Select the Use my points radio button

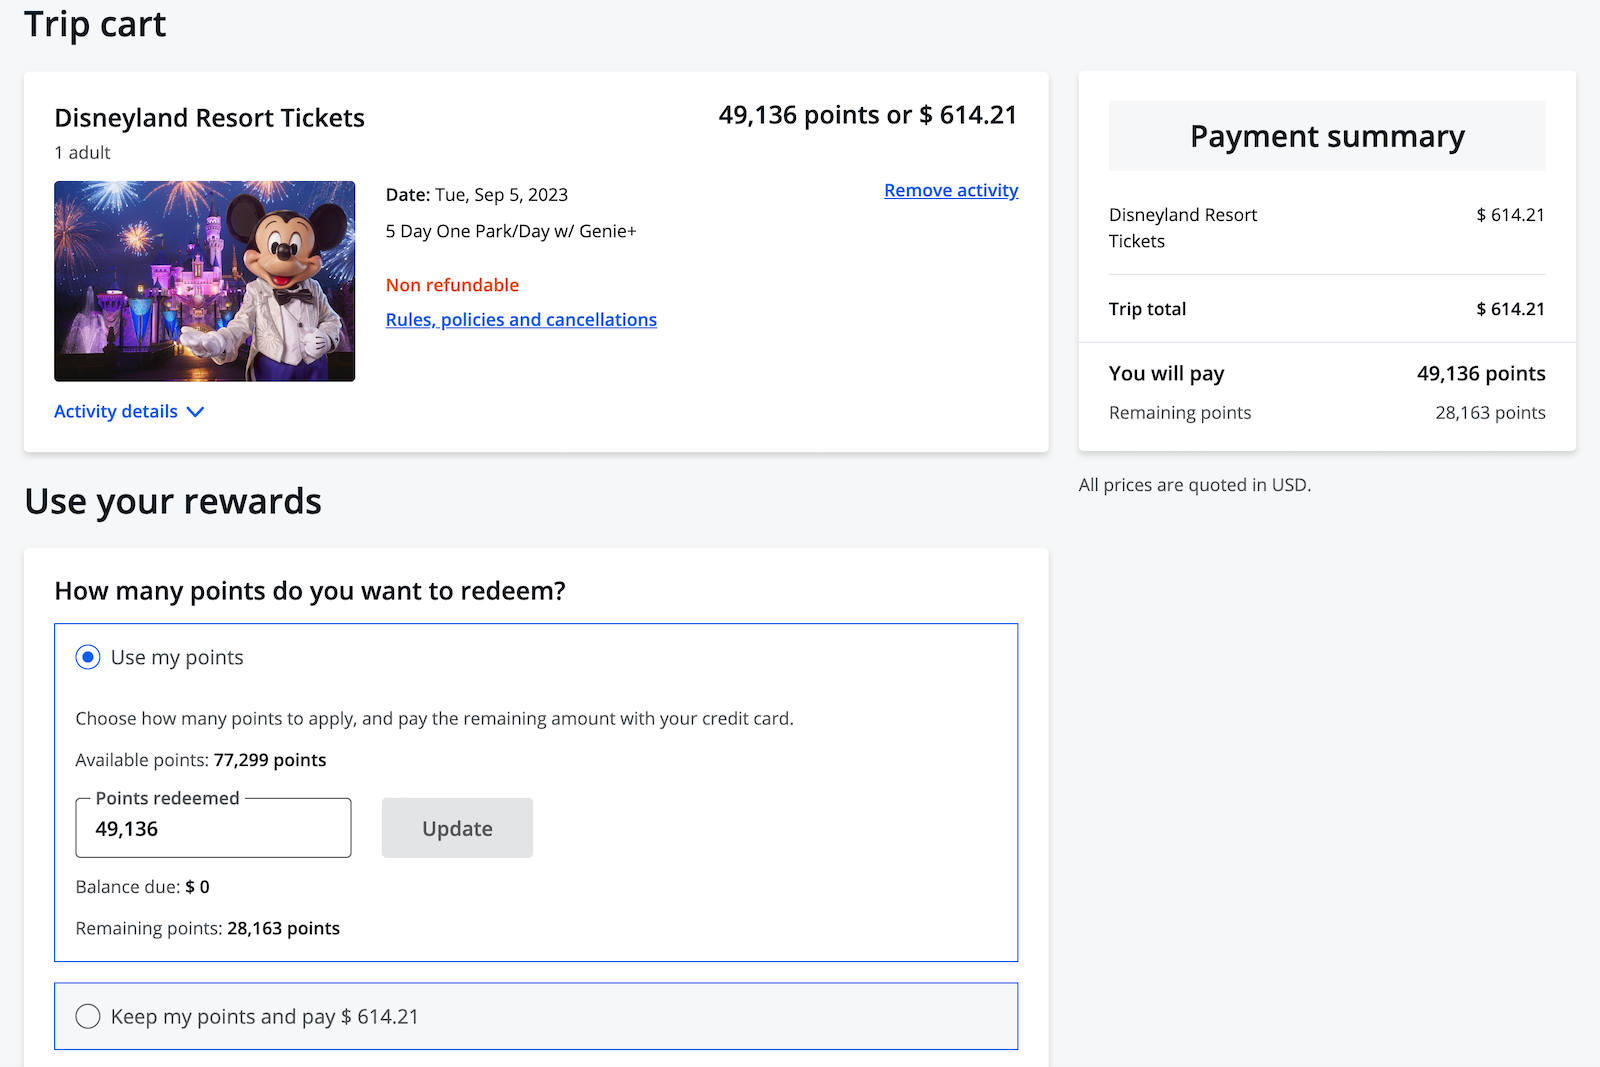pos(88,657)
